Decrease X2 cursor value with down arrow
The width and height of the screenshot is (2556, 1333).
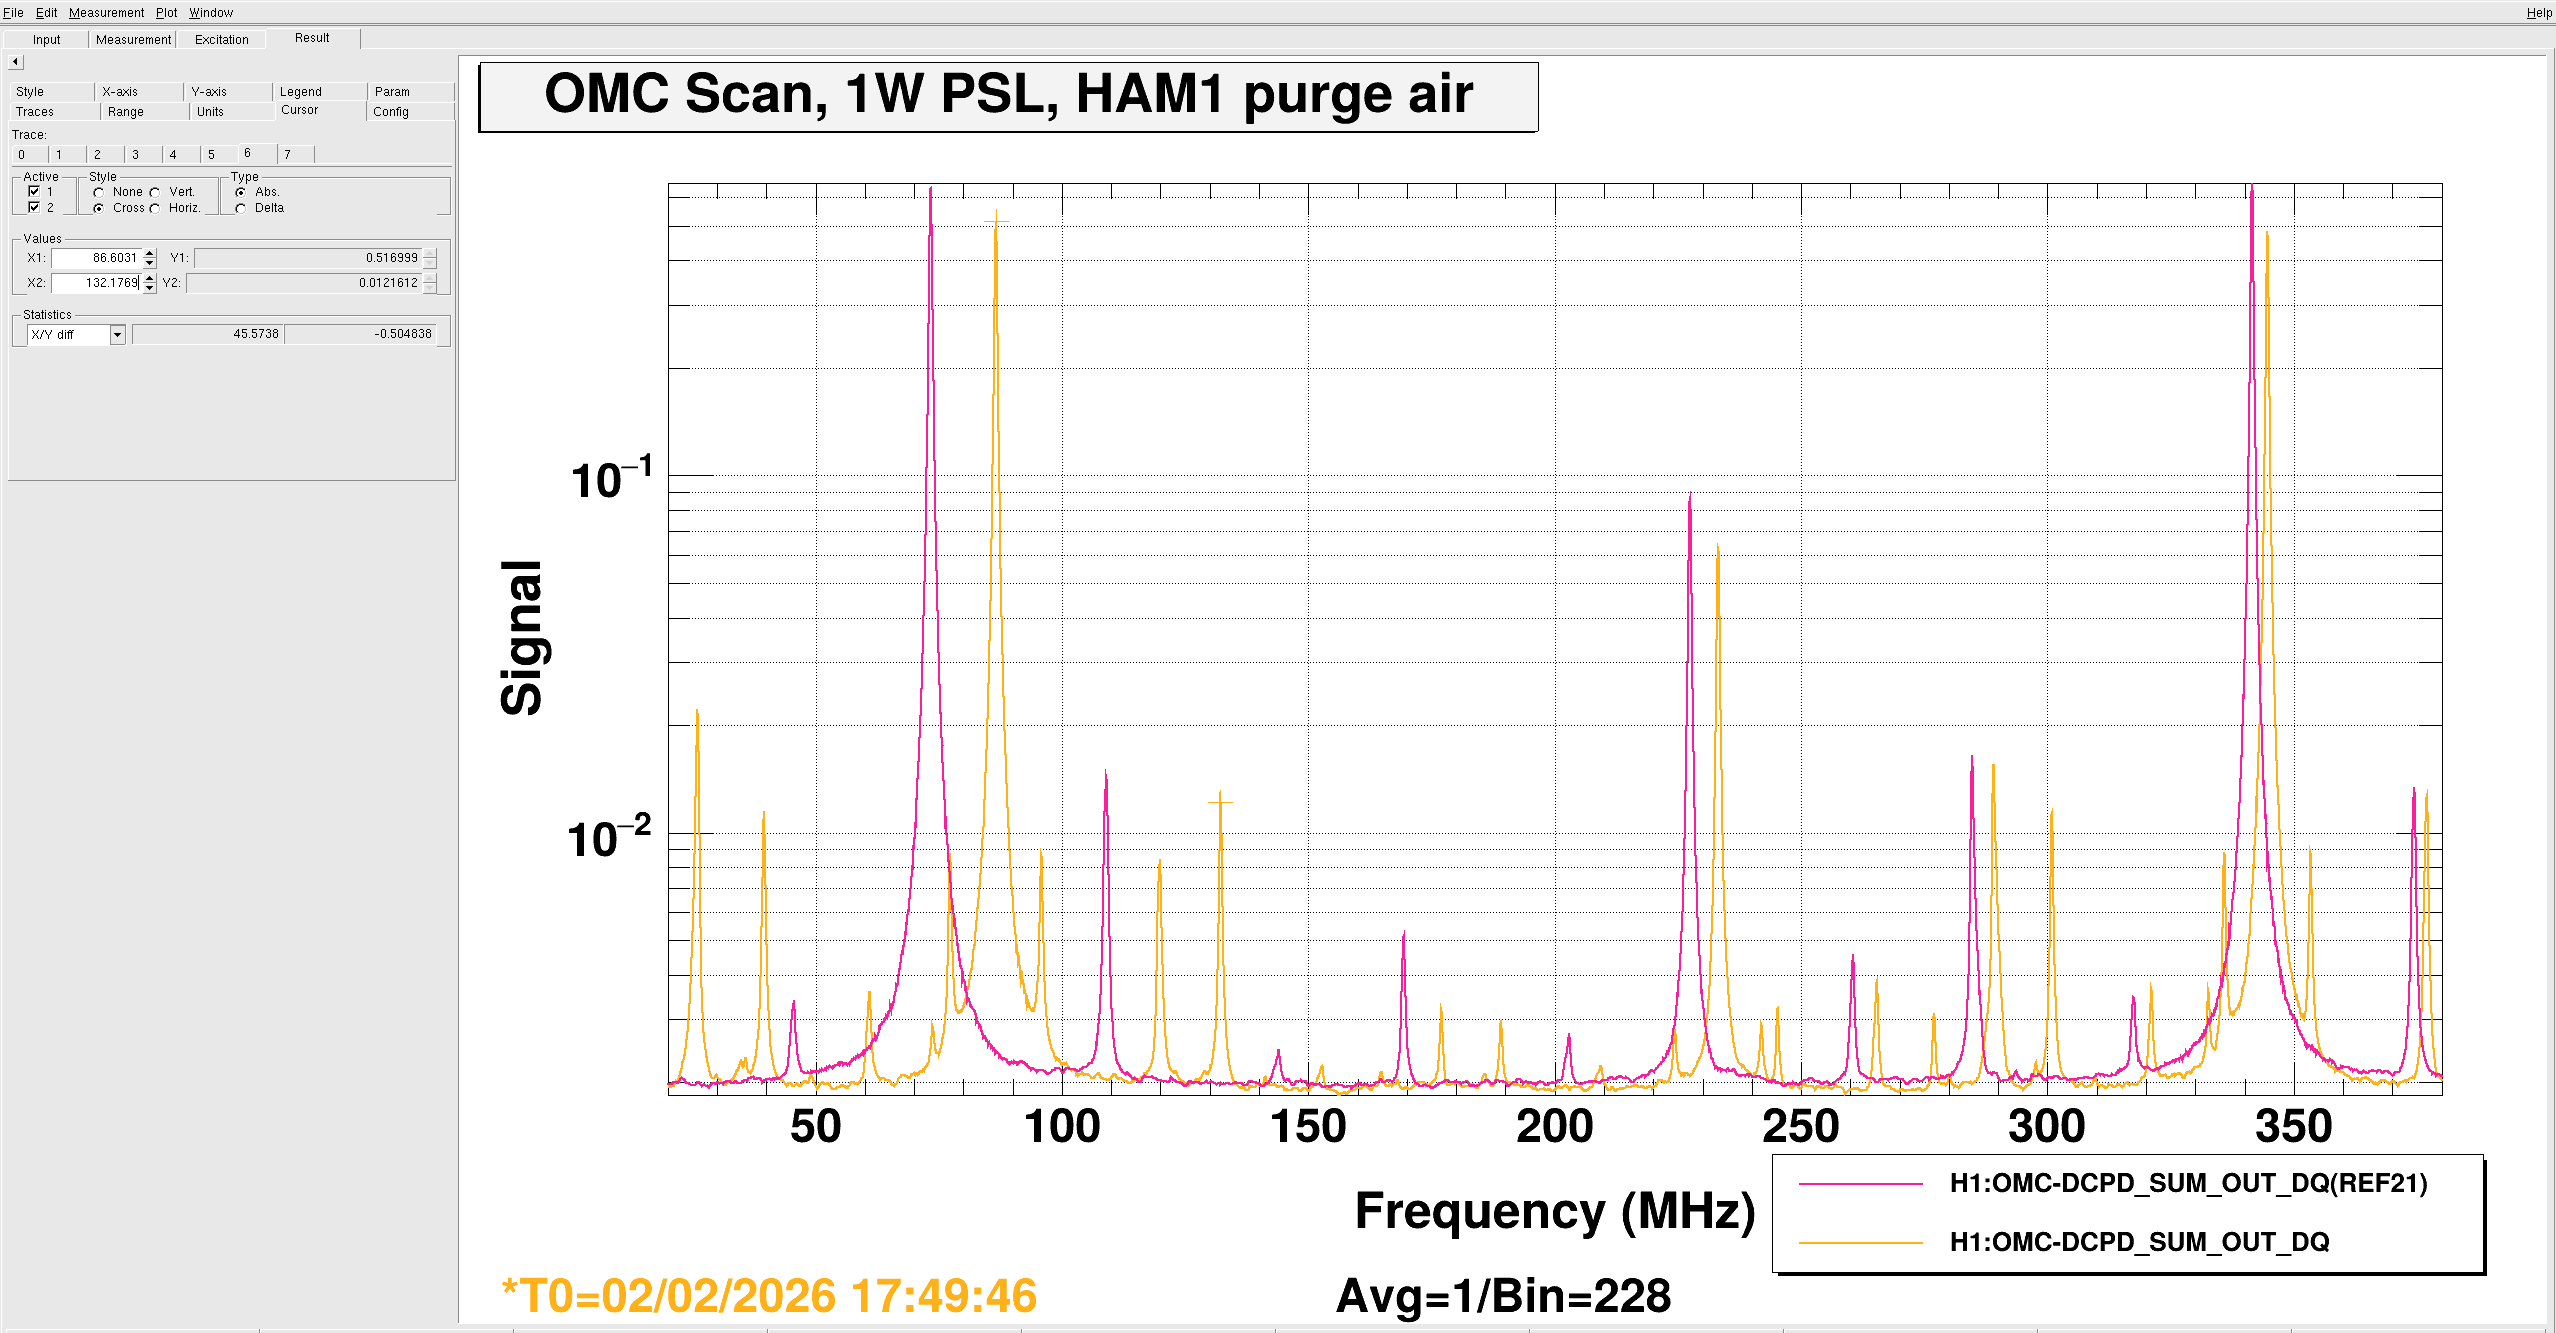(150, 288)
